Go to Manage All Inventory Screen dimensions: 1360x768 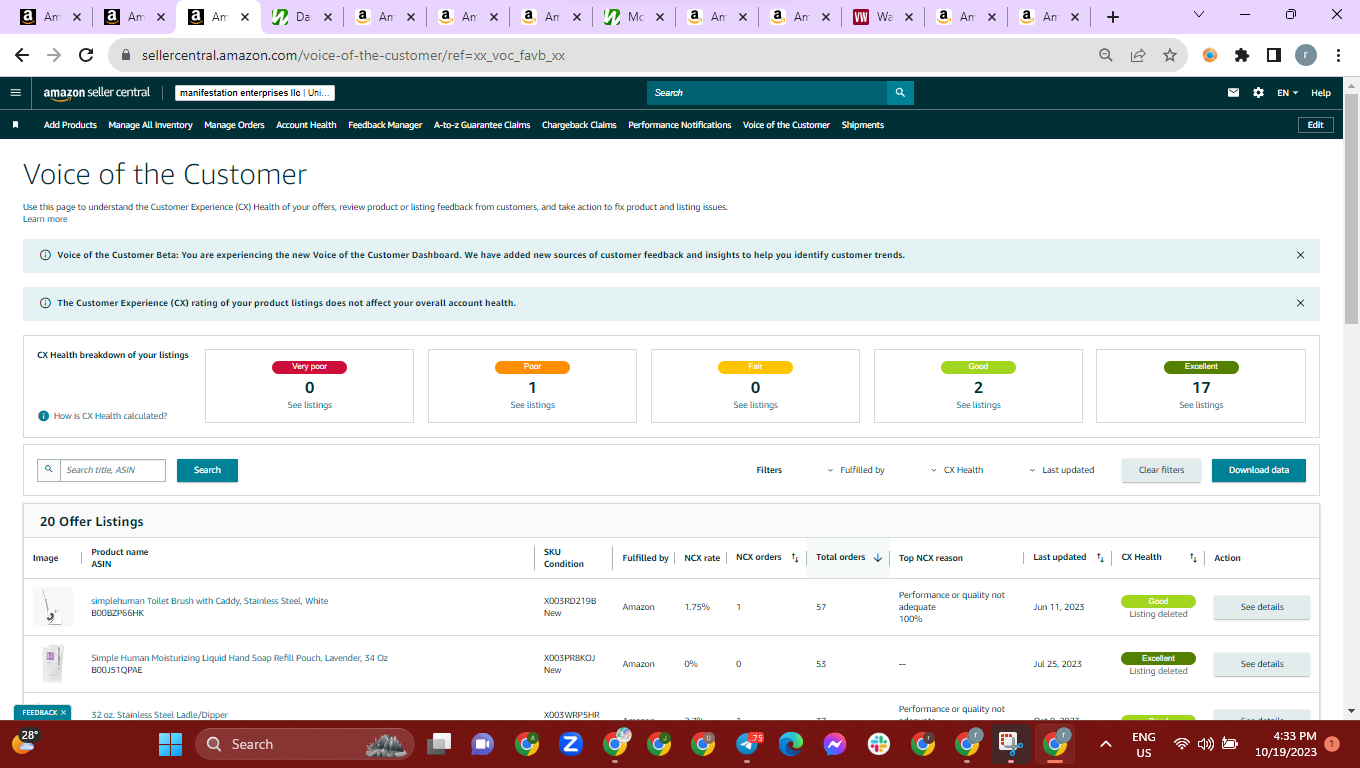click(150, 125)
